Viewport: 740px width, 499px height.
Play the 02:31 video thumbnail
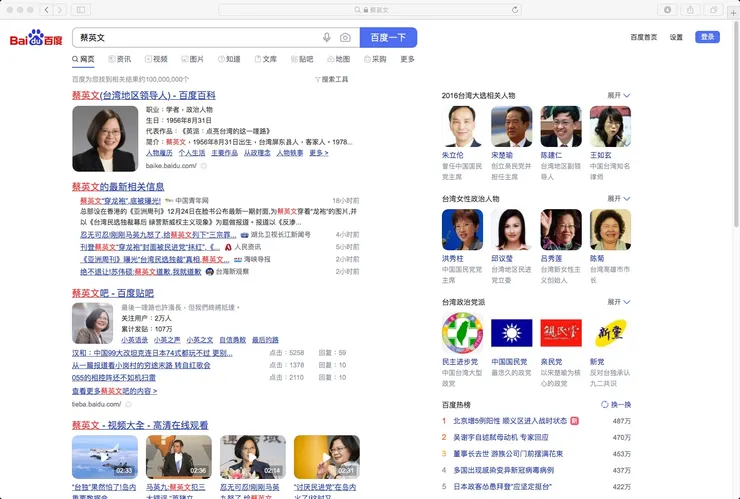coord(327,457)
